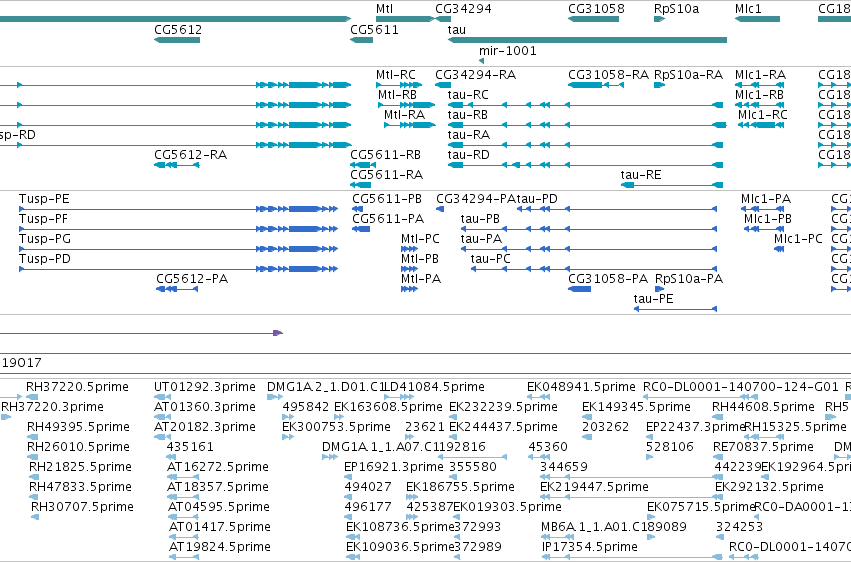This screenshot has height=562, width=851.
Task: Open the Mtl-RC transcript
Action: tap(399, 85)
